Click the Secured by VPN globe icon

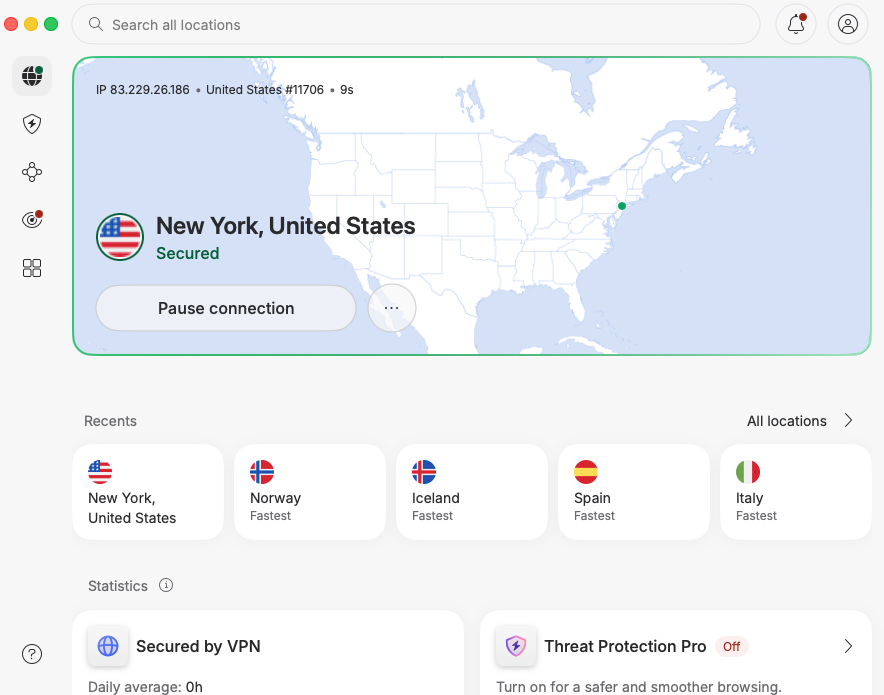pos(108,646)
